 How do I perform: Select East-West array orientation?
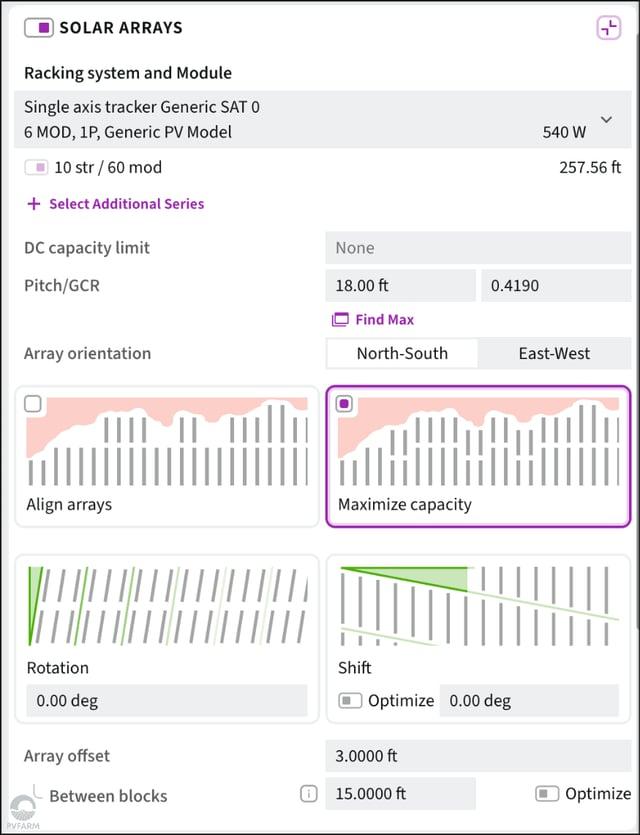[554, 354]
